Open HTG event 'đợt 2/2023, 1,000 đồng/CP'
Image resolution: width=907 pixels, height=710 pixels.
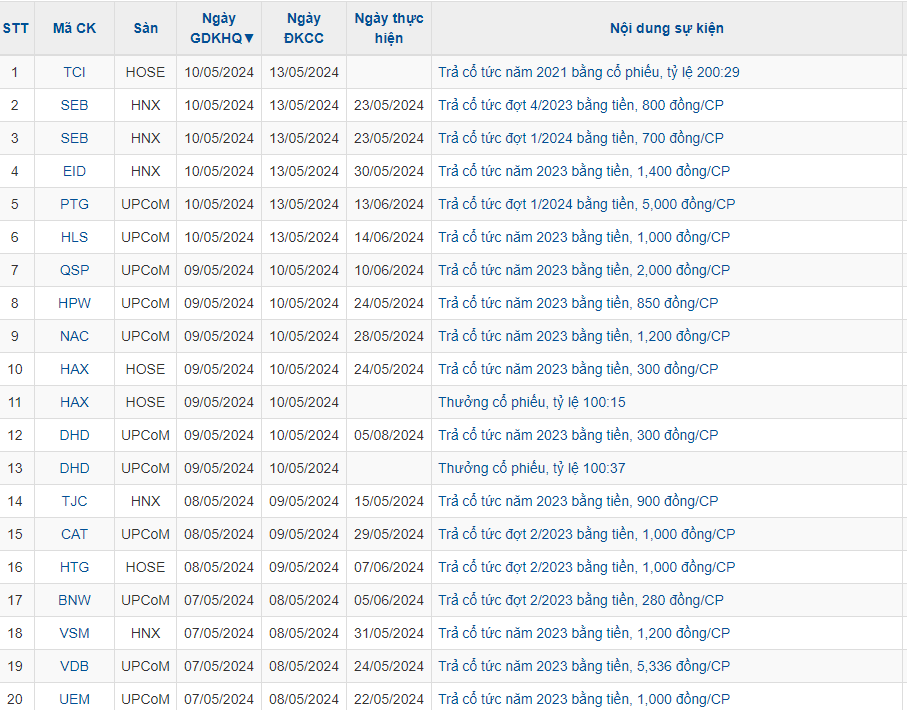(x=587, y=567)
